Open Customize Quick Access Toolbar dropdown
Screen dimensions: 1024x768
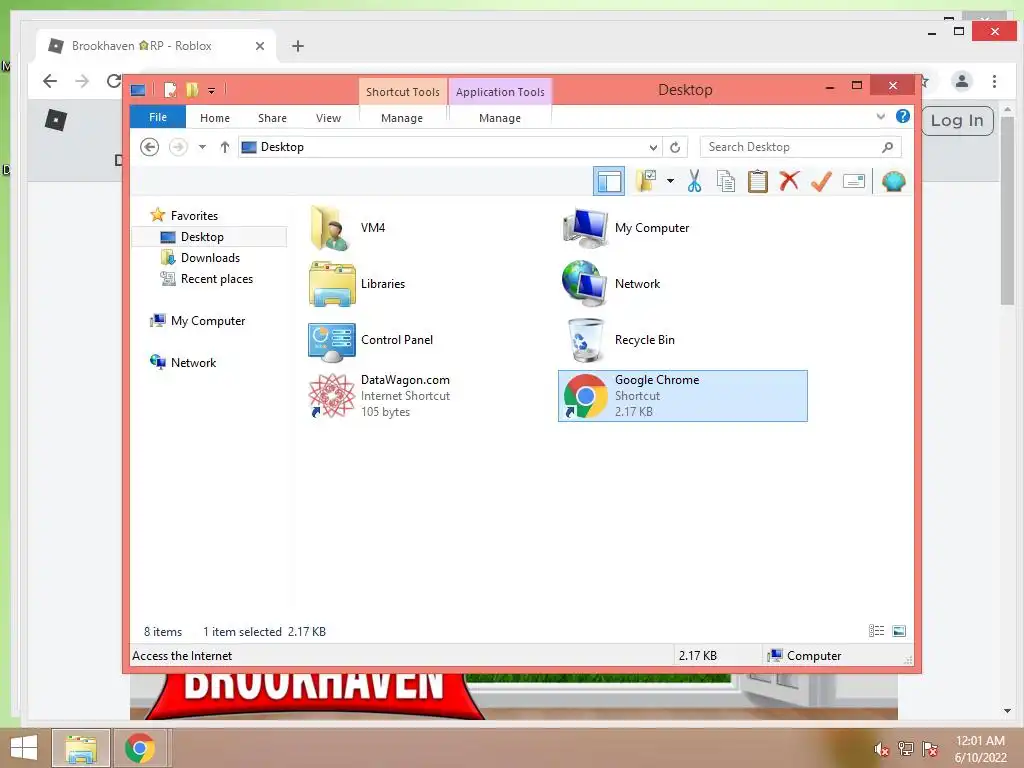tap(212, 90)
